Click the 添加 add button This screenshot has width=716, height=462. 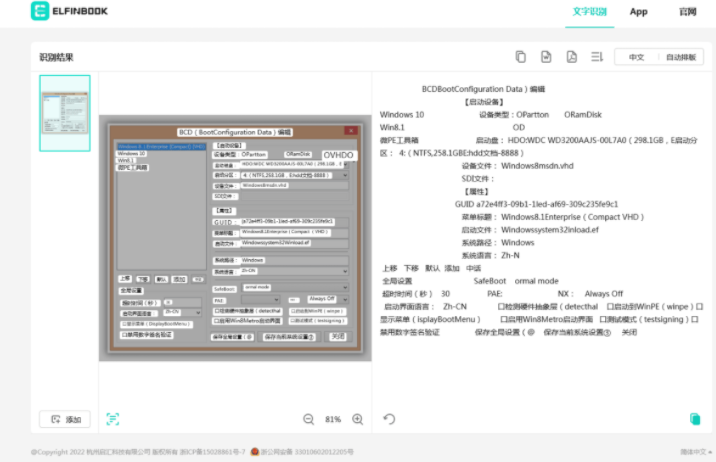click(65, 419)
